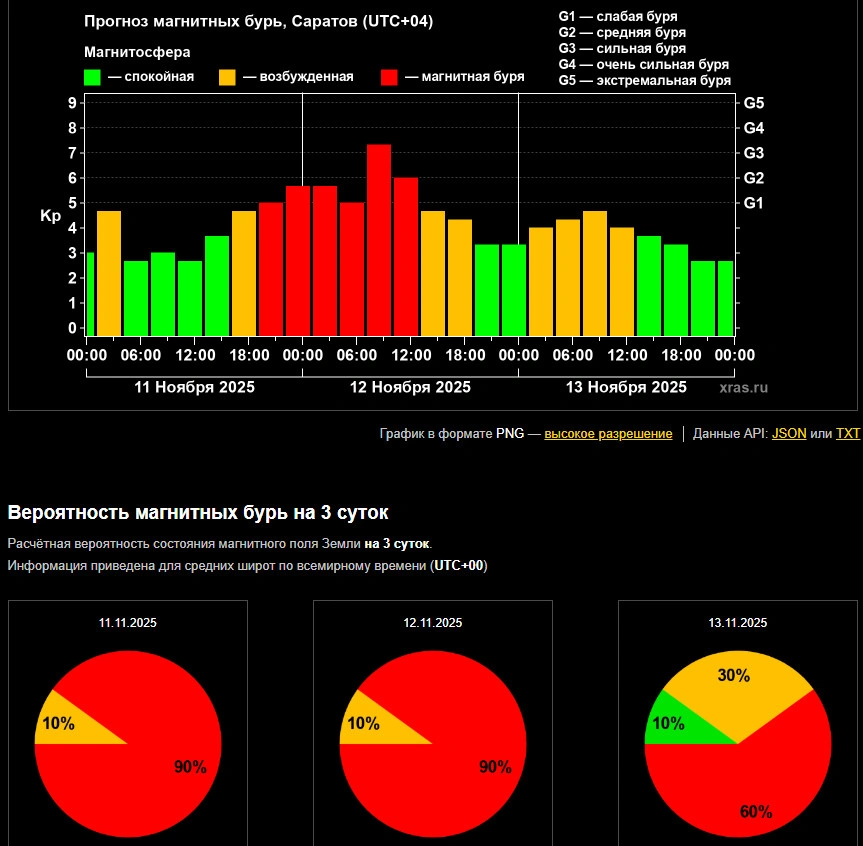The width and height of the screenshot is (863, 846).
Task: Click the tallest red bar on 12 November
Action: click(x=379, y=240)
